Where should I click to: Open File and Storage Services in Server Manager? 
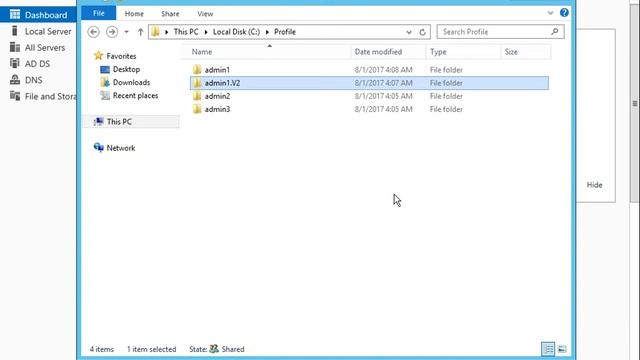50,97
